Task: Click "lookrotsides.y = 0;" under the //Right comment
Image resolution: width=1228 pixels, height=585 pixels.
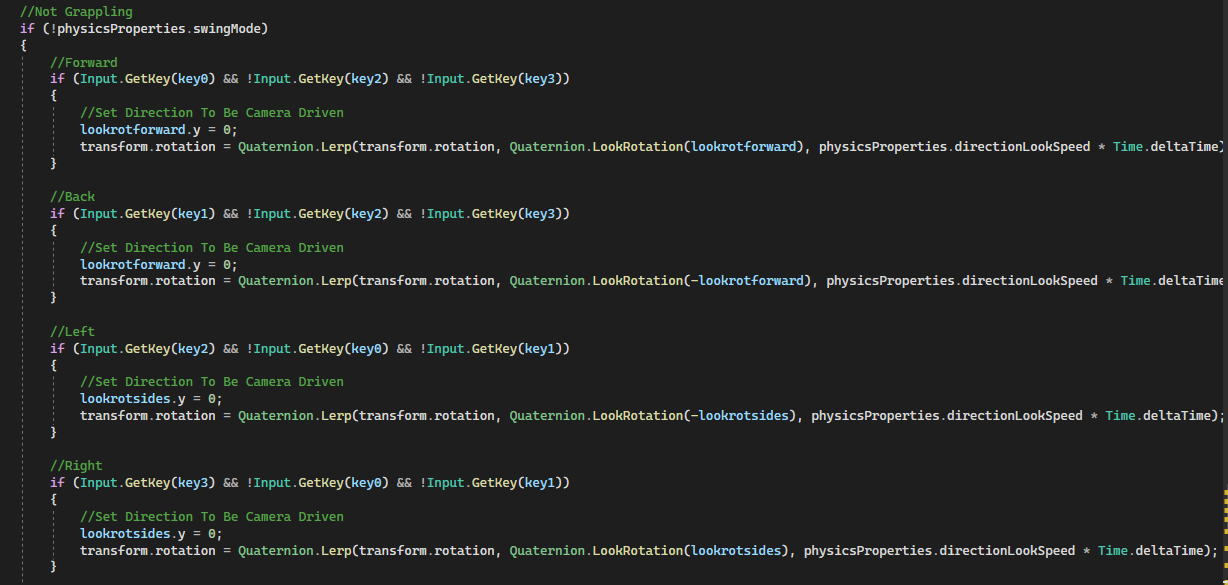Action: pos(151,534)
